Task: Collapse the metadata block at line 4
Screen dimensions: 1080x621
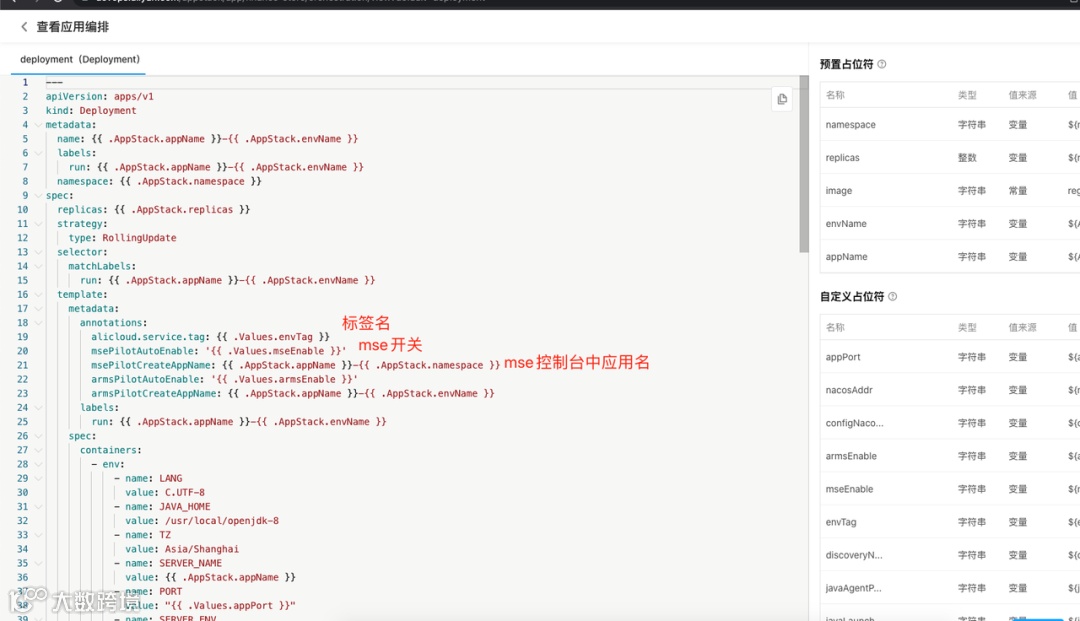Action: 39,125
